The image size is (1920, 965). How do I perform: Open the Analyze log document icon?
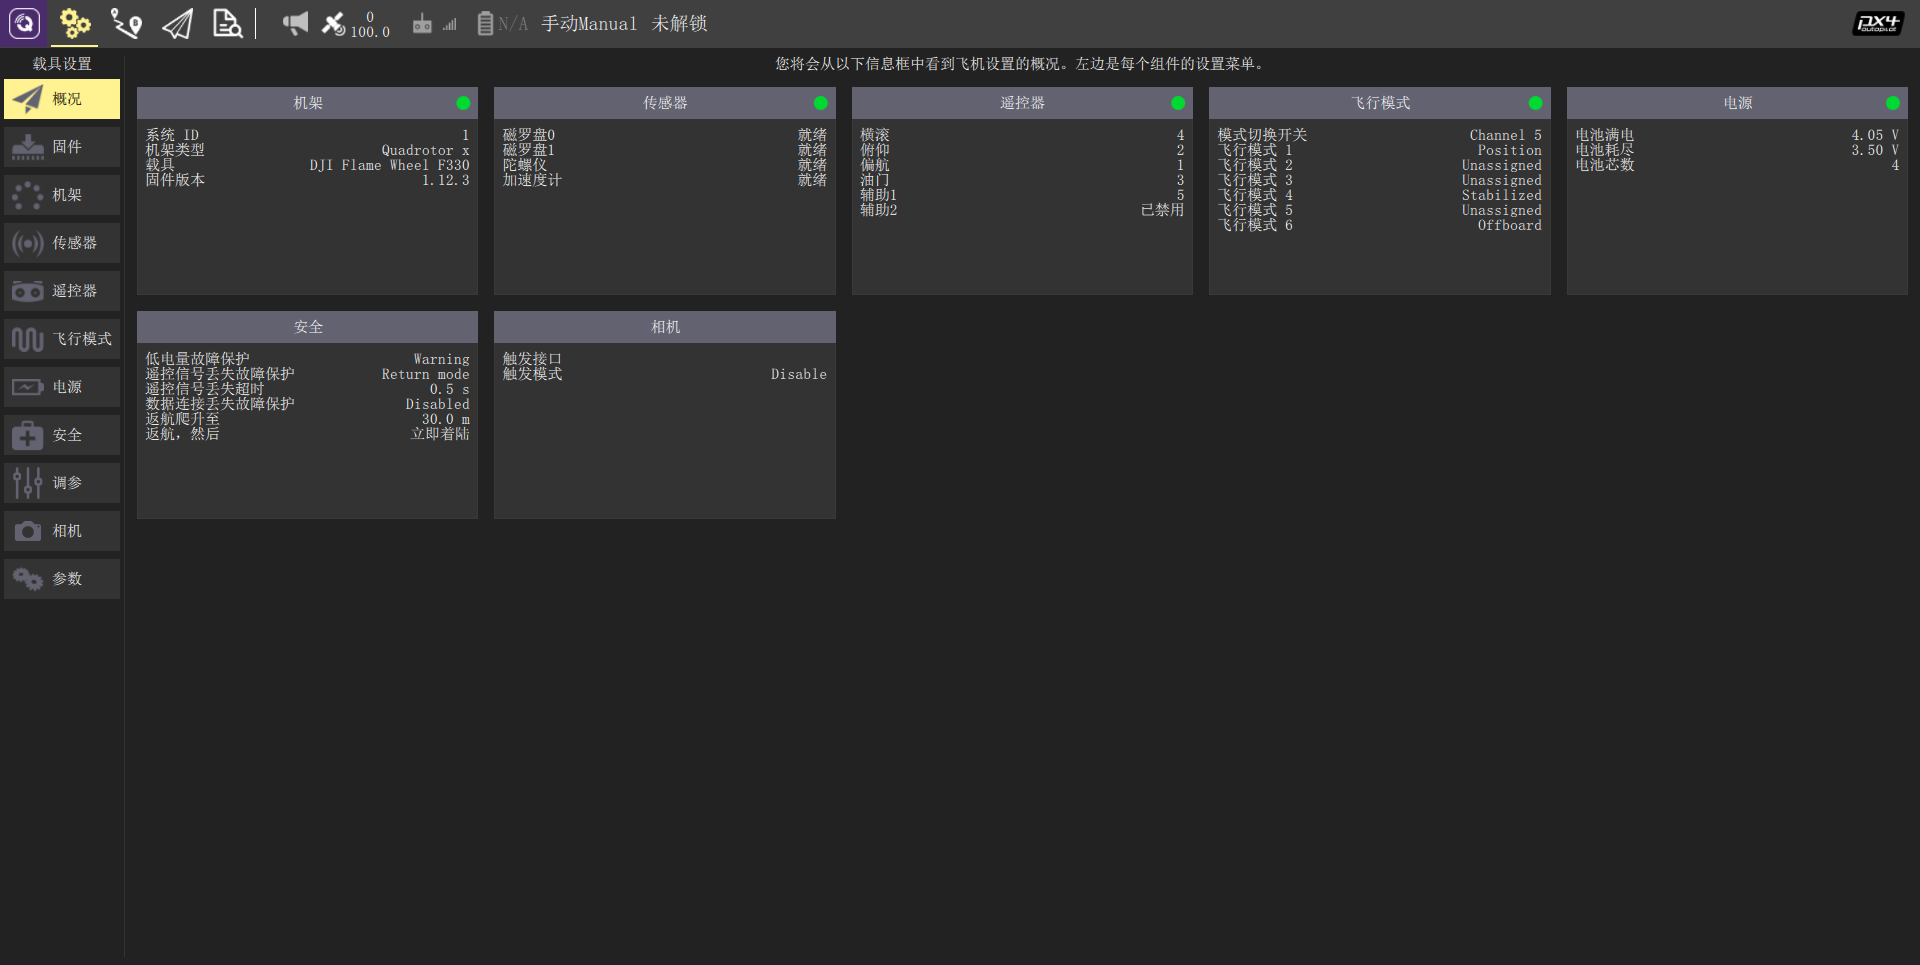click(x=227, y=23)
